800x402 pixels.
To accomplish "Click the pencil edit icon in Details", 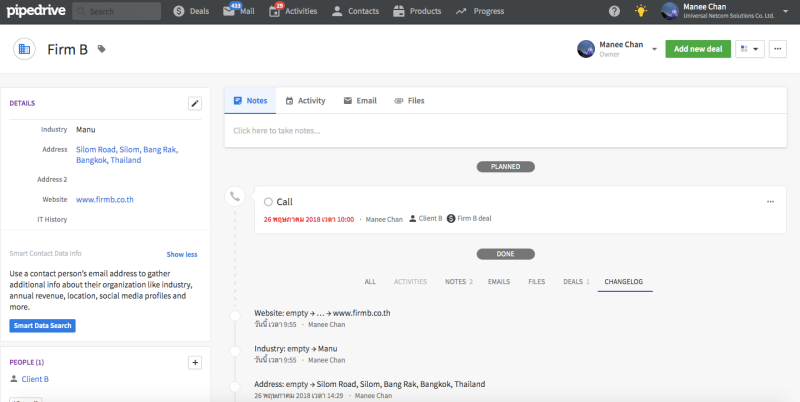I will (195, 103).
